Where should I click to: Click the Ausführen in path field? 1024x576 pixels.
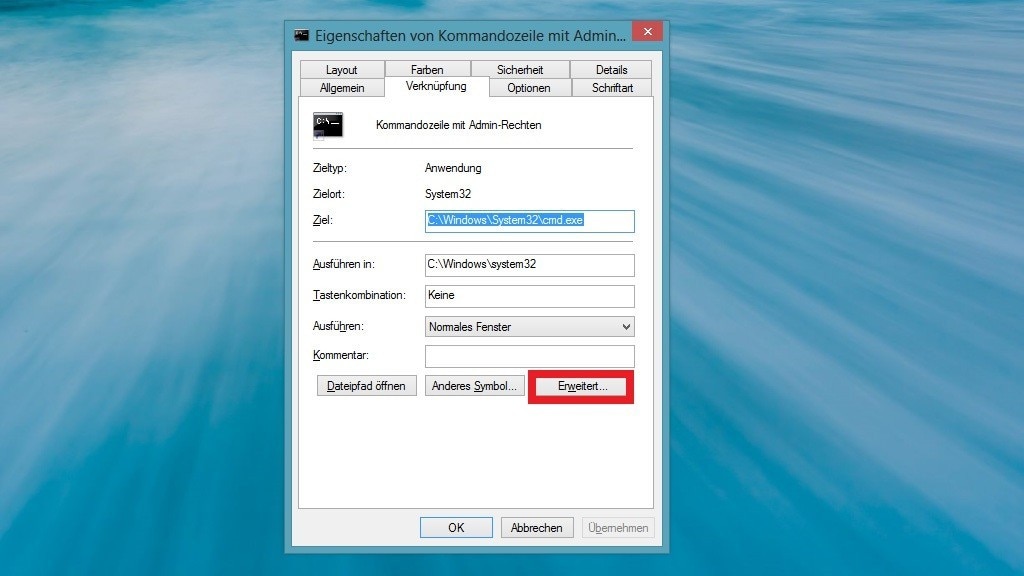pos(528,265)
